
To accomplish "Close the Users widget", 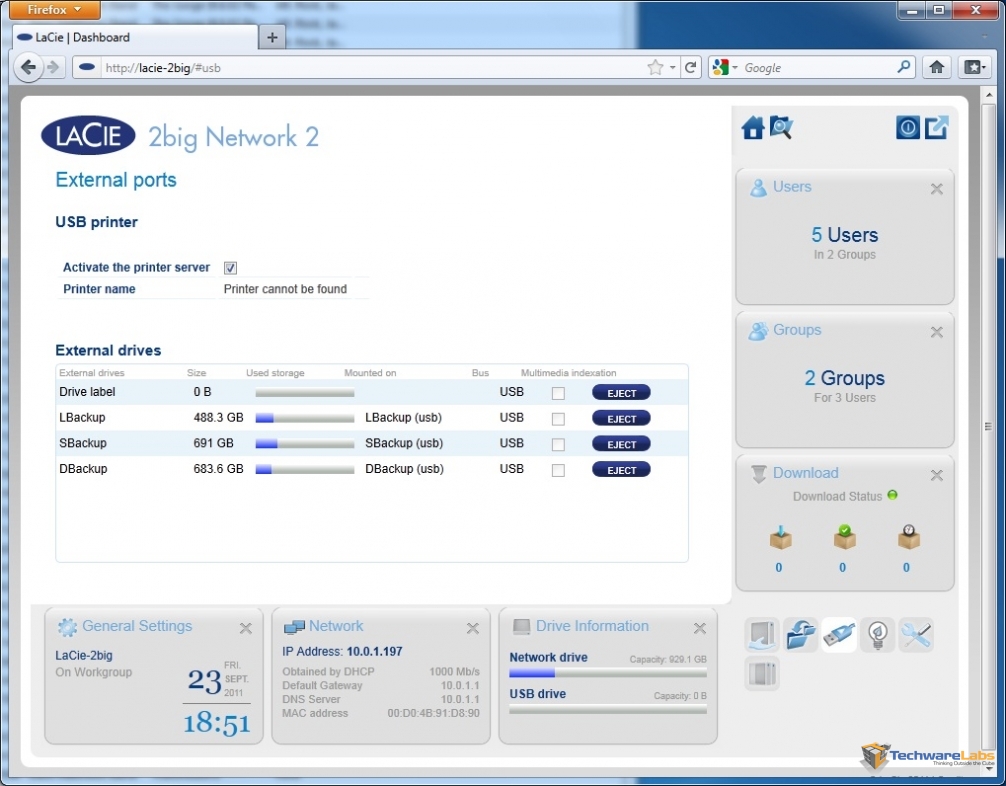I will click(x=937, y=189).
